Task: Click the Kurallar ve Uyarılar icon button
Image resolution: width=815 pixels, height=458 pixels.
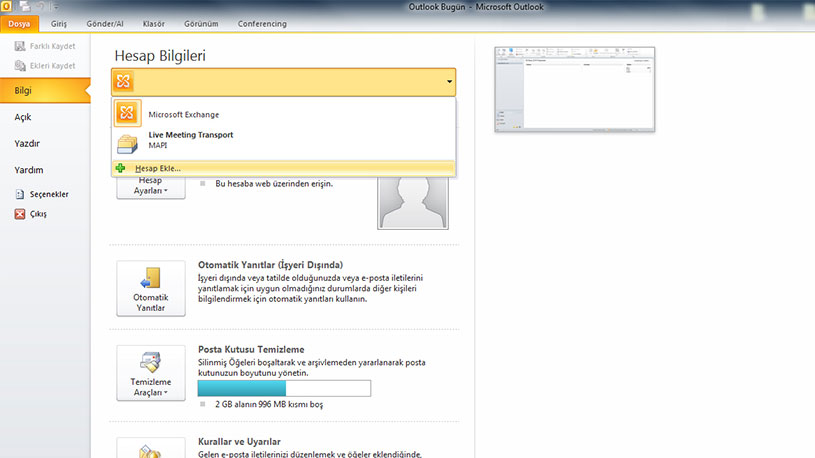Action: coord(151,448)
